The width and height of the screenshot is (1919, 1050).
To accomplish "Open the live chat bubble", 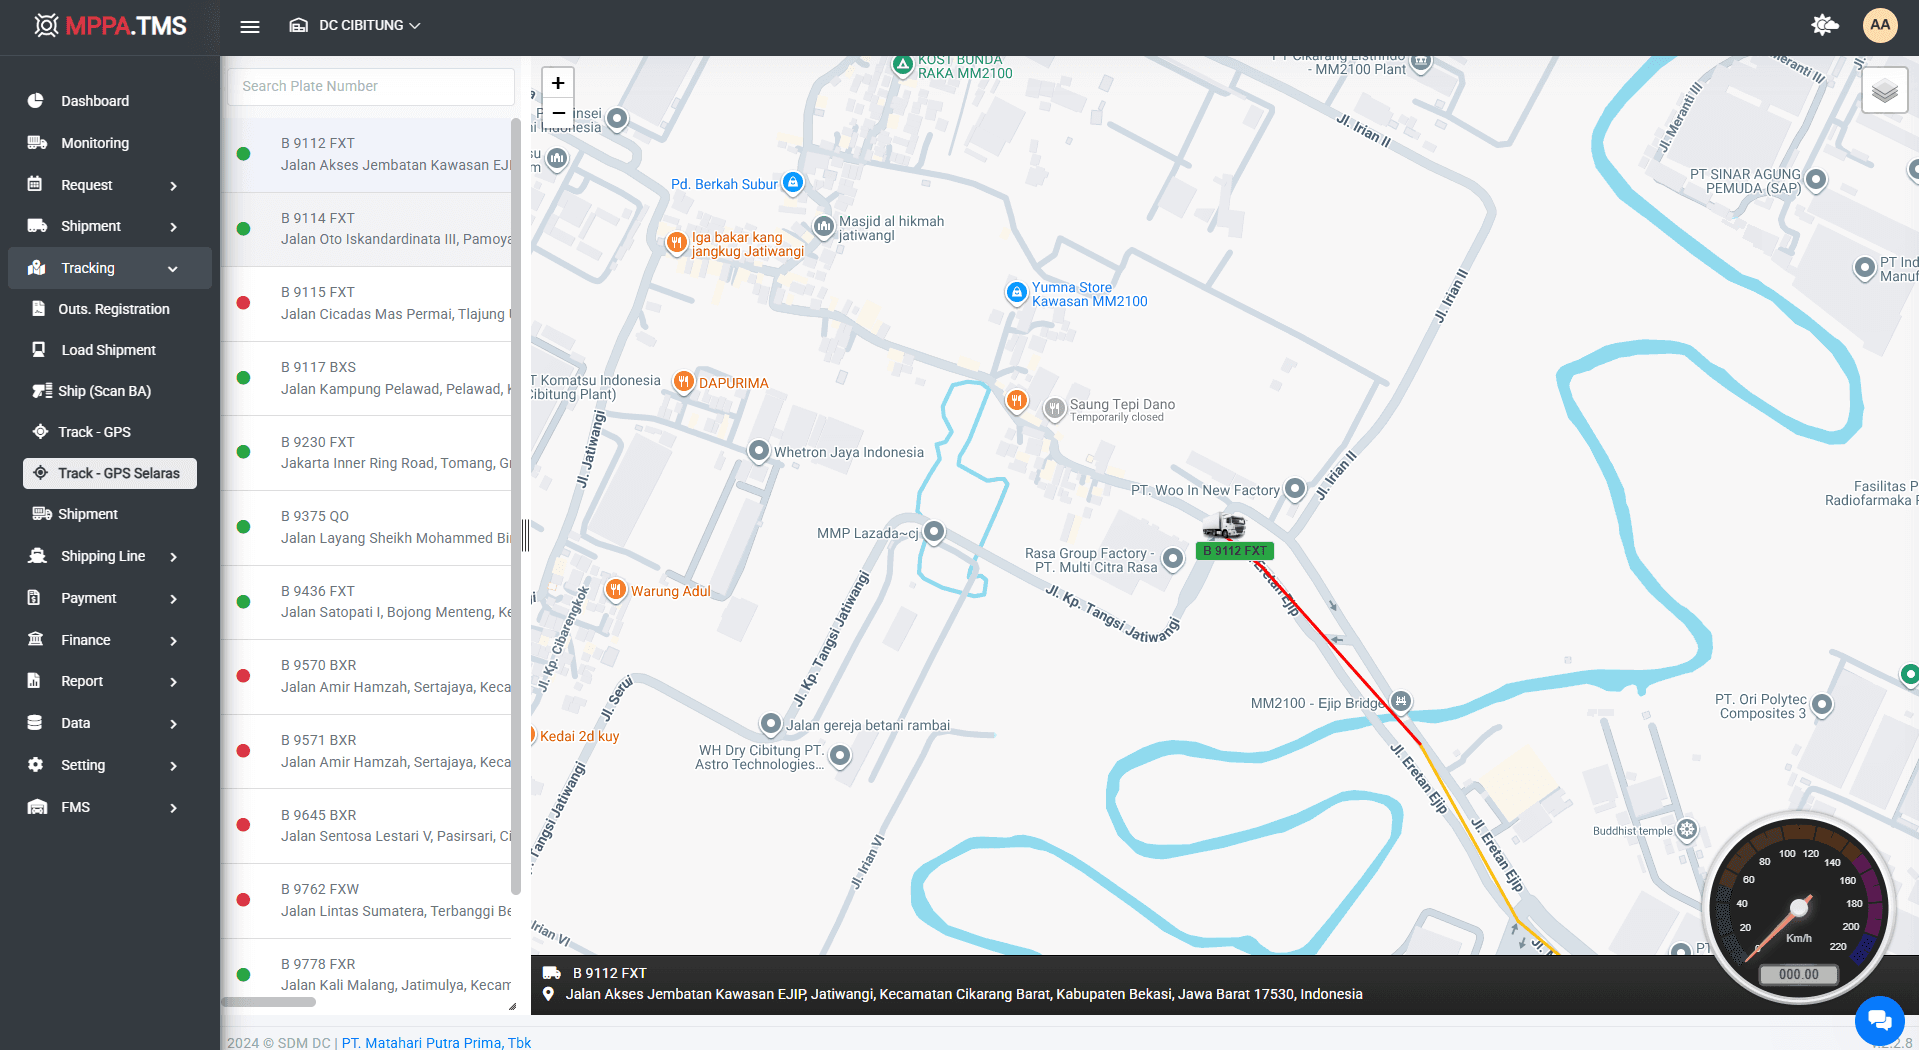I will pyautogui.click(x=1879, y=1020).
